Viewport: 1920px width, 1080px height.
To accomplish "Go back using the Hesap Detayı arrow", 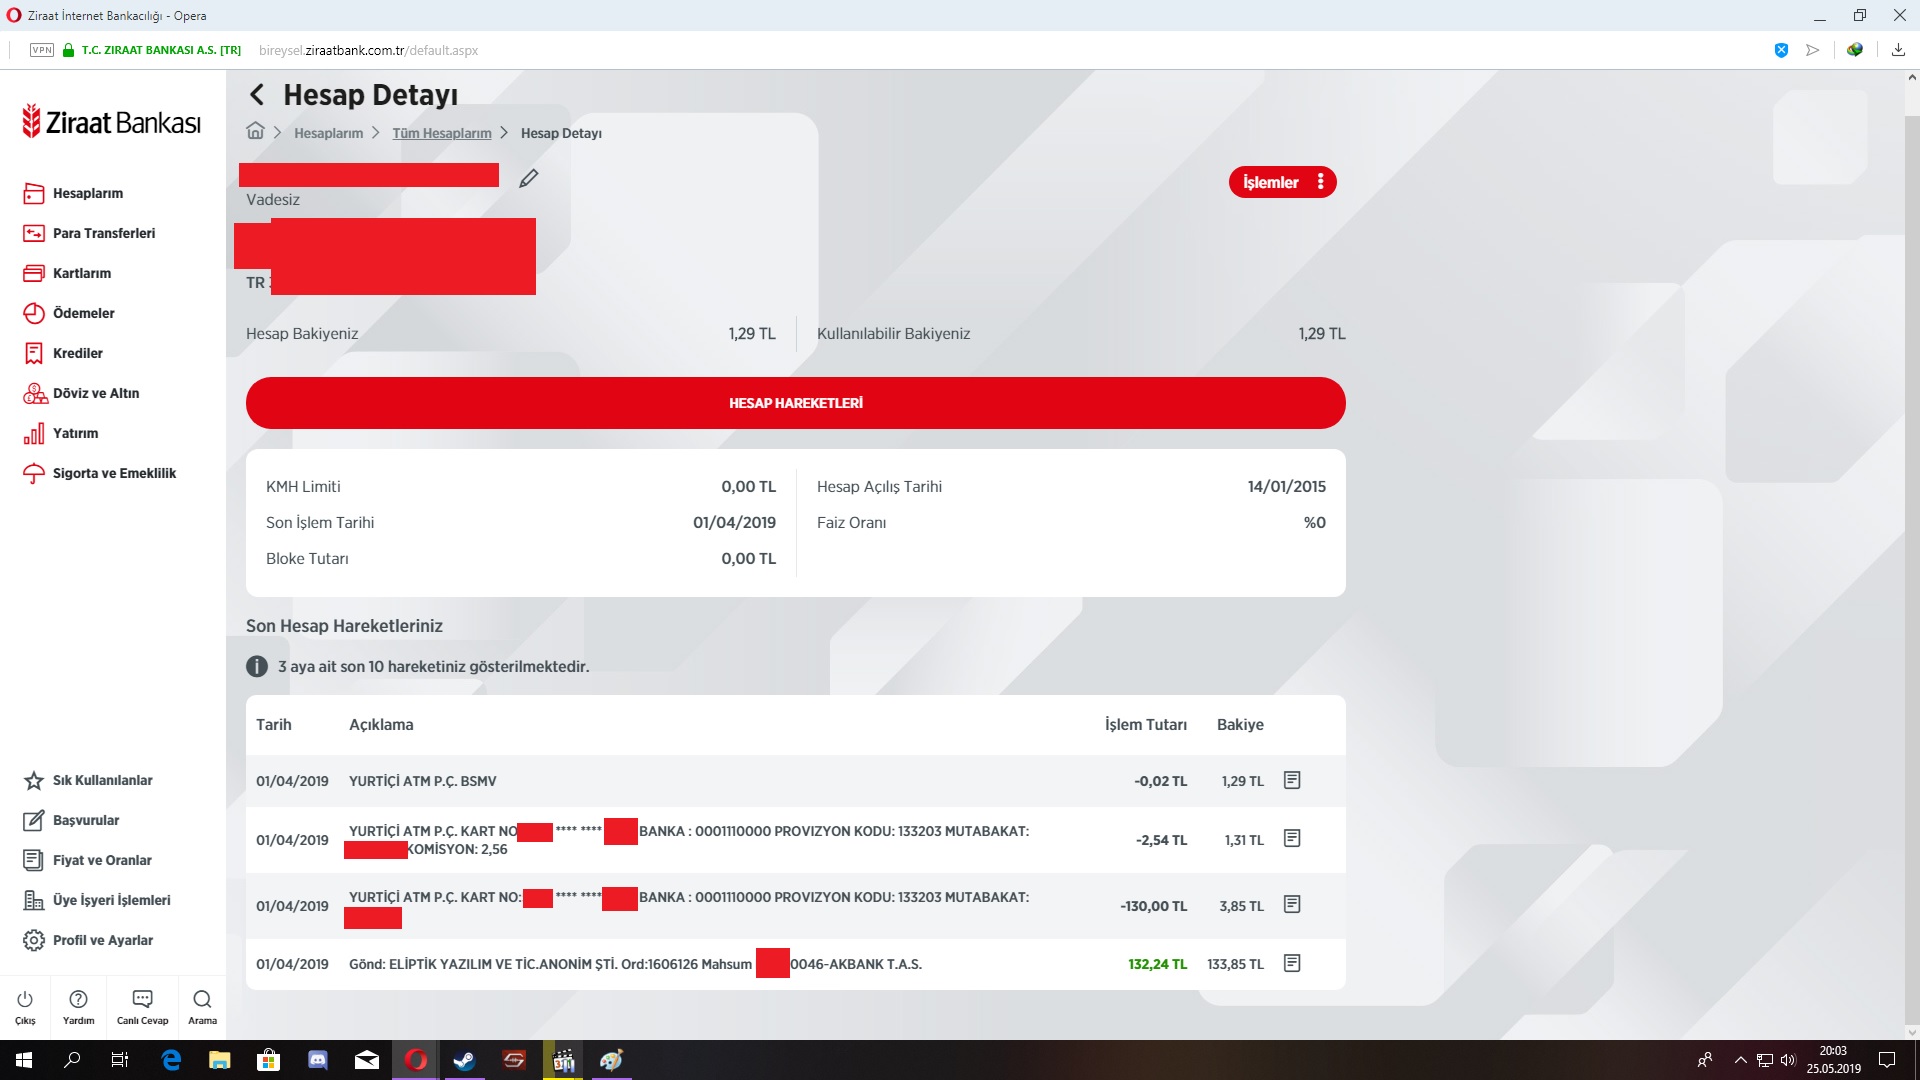I will [x=257, y=95].
